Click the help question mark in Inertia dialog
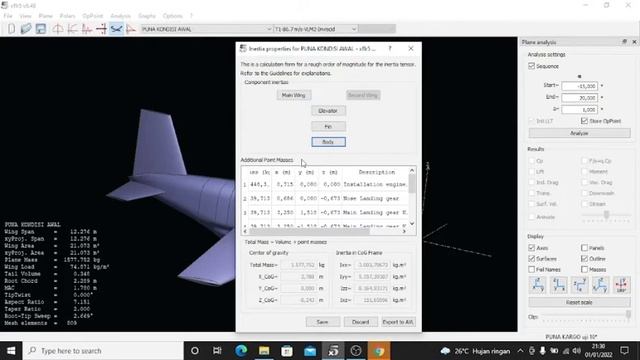640x360 pixels. pyautogui.click(x=390, y=49)
